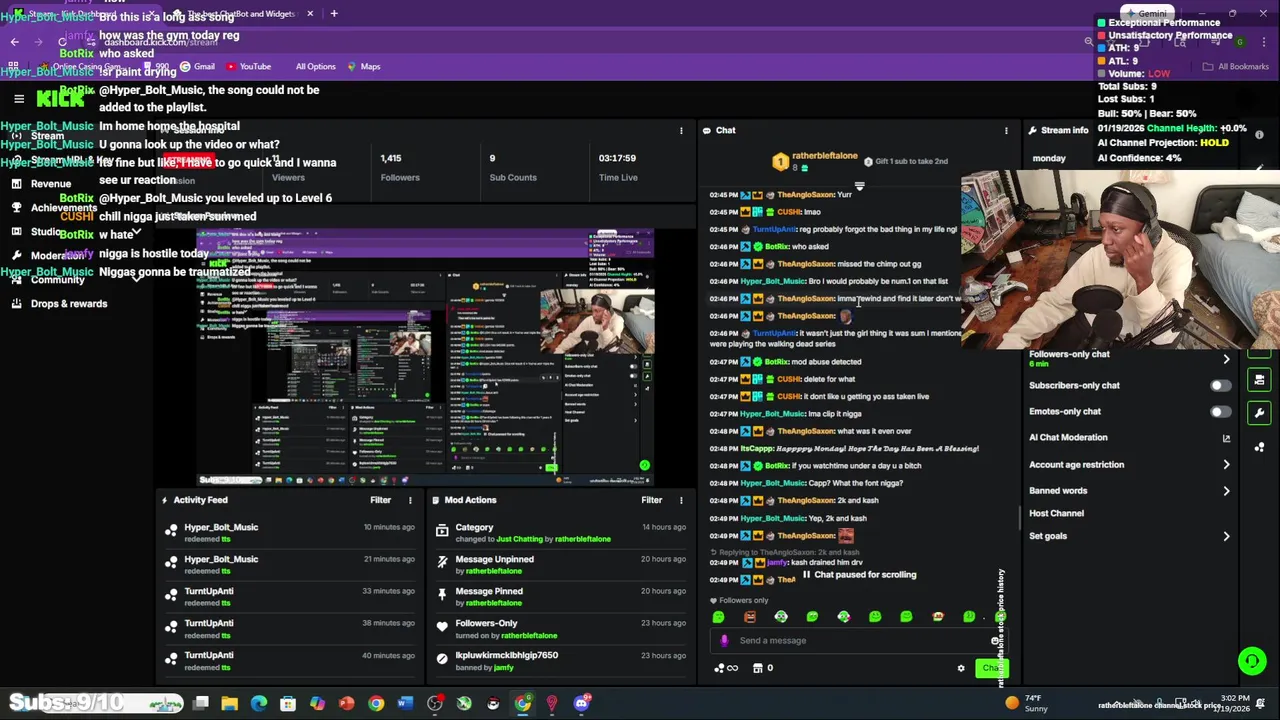Open Mod Actions Filter dropdown
This screenshot has height=720, width=1280.
tap(651, 500)
